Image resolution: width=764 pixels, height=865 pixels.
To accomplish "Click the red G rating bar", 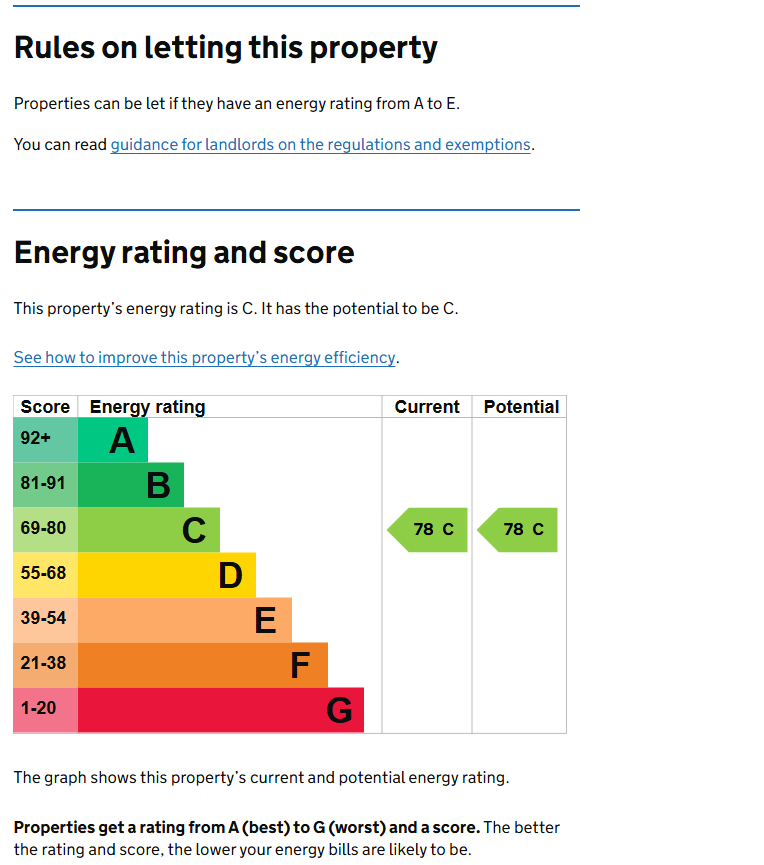I will coord(221,710).
